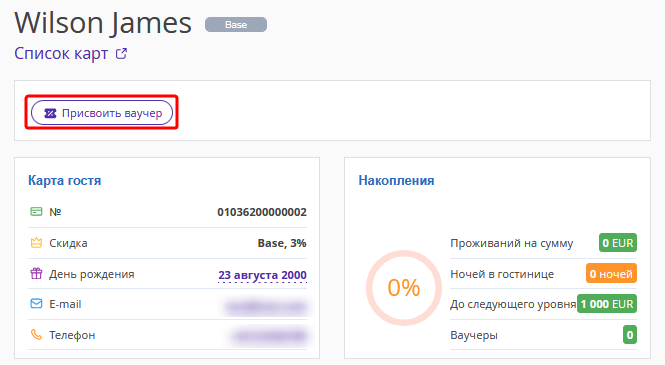Click the Ночей в гостинице label
The height and width of the screenshot is (365, 665).
coord(502,274)
